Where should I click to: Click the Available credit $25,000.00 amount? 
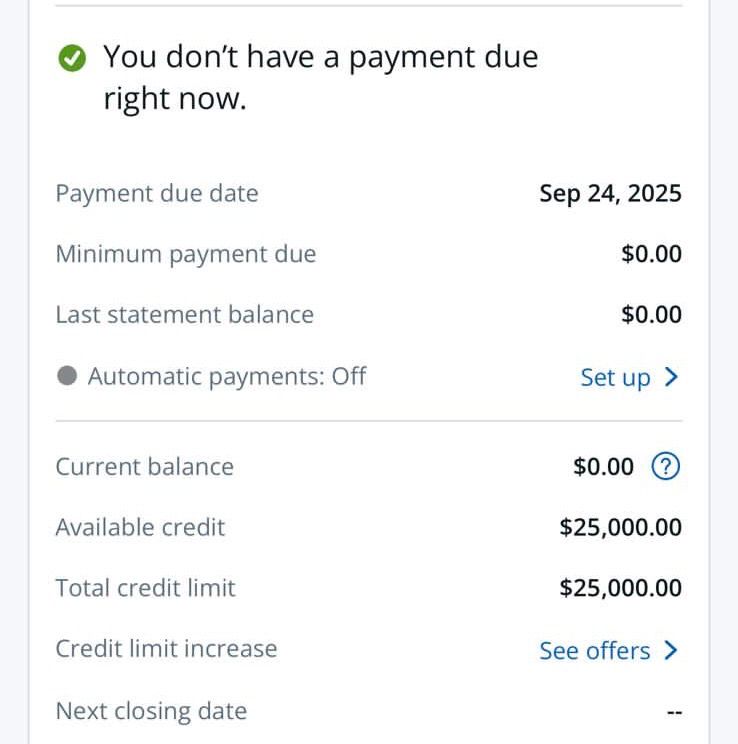tap(620, 527)
